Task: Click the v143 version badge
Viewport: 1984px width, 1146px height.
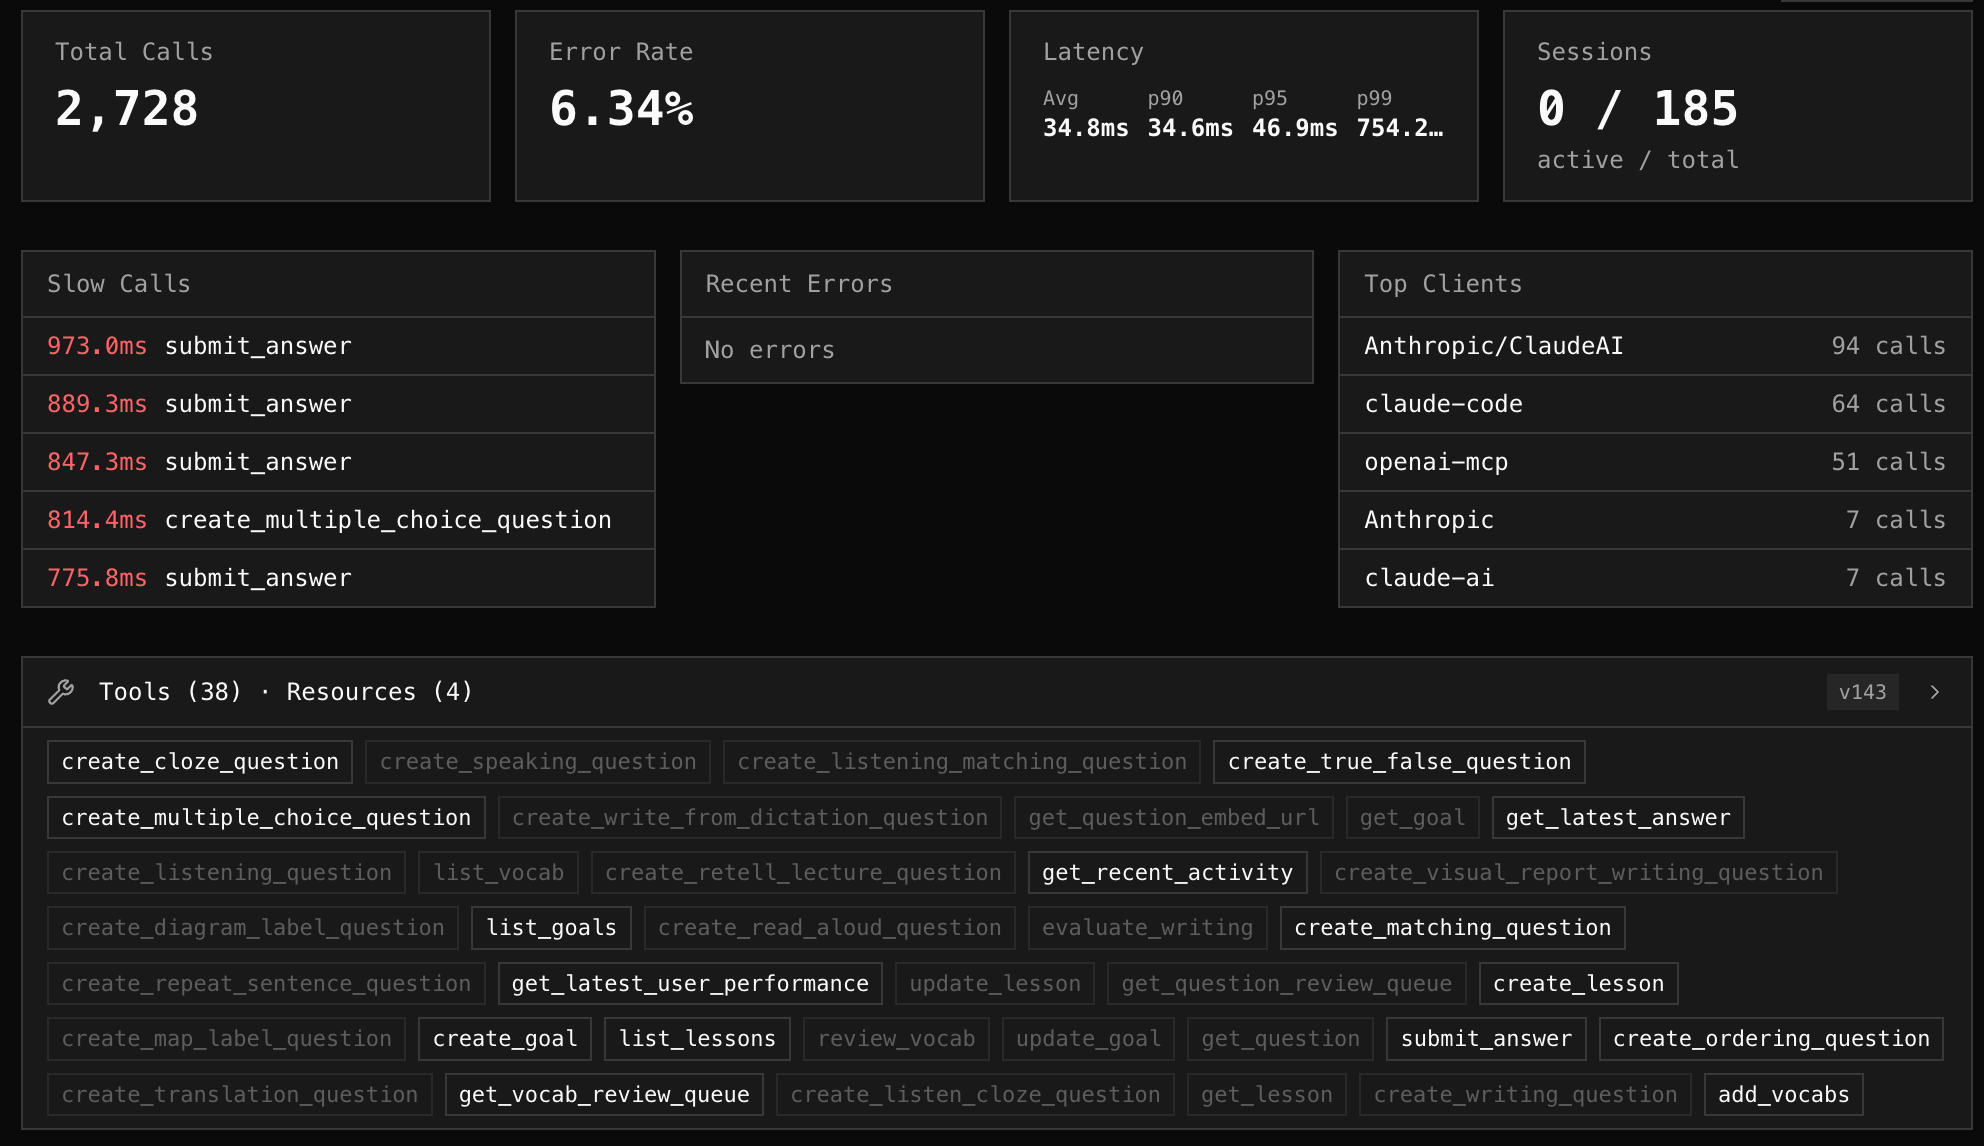Action: tap(1862, 692)
